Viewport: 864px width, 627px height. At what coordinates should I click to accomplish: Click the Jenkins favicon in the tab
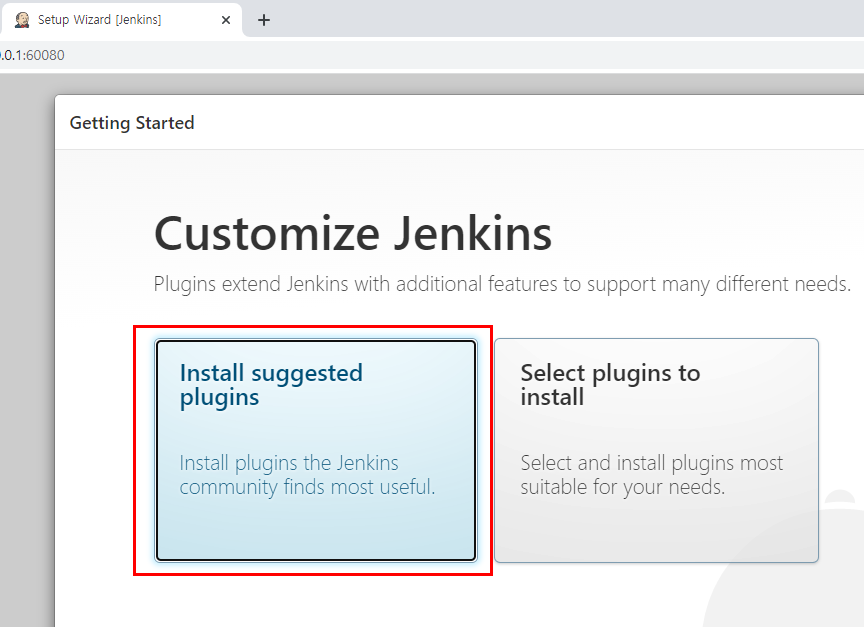point(22,20)
